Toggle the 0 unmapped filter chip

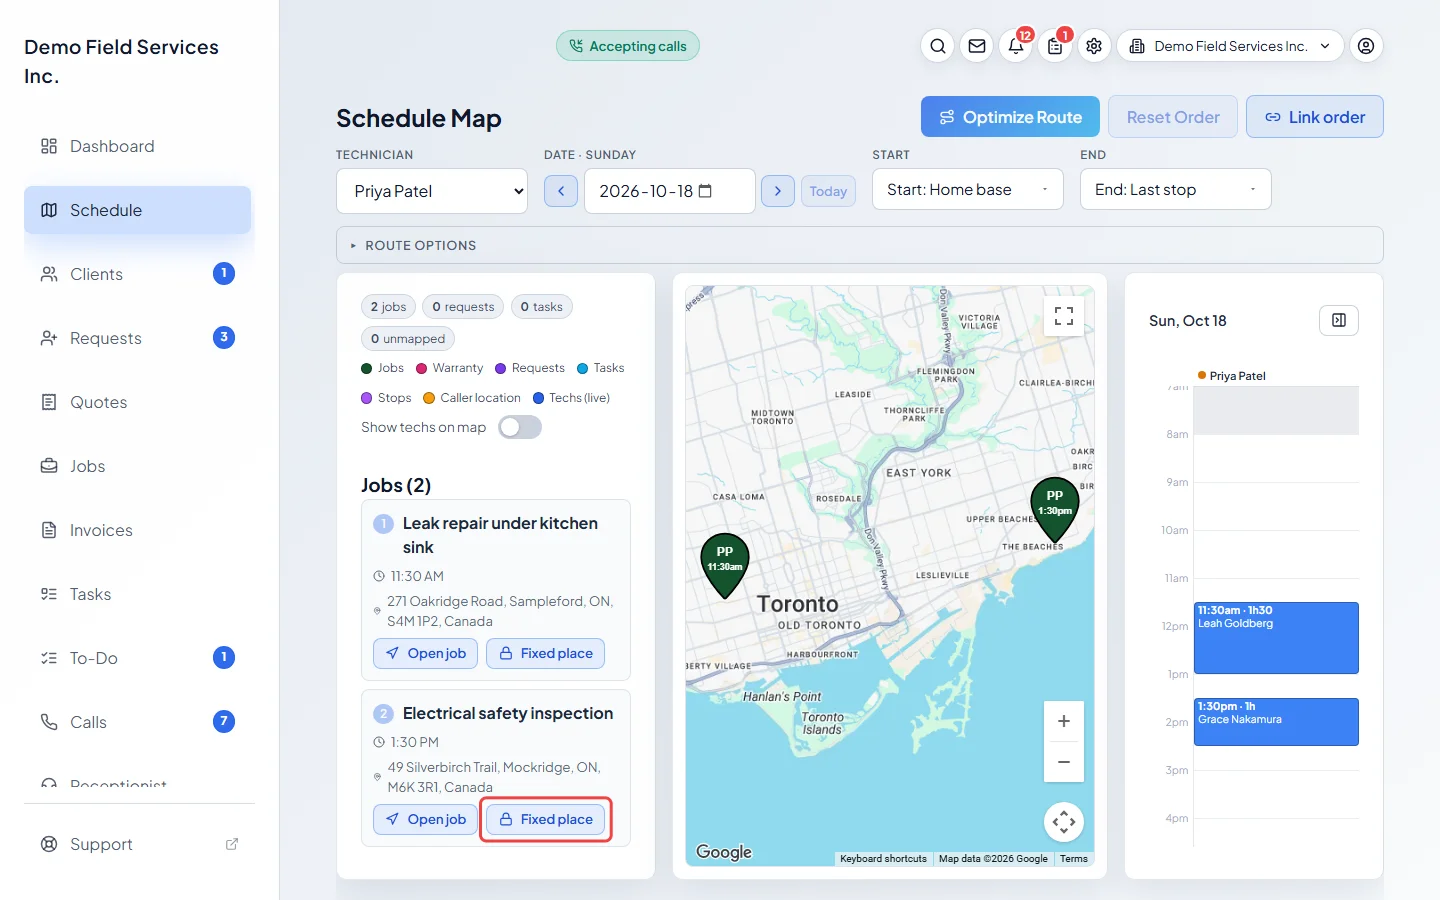(x=408, y=339)
